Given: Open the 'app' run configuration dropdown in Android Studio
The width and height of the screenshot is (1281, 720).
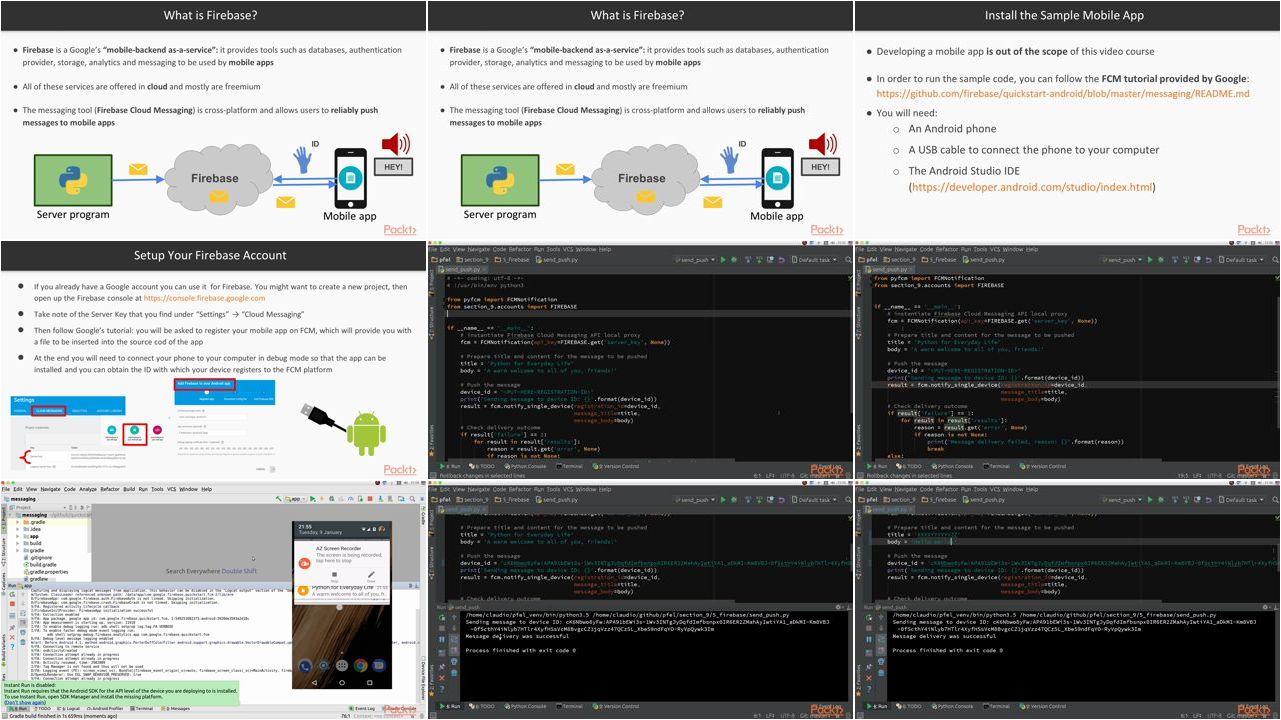Looking at the screenshot, I should tap(295, 499).
